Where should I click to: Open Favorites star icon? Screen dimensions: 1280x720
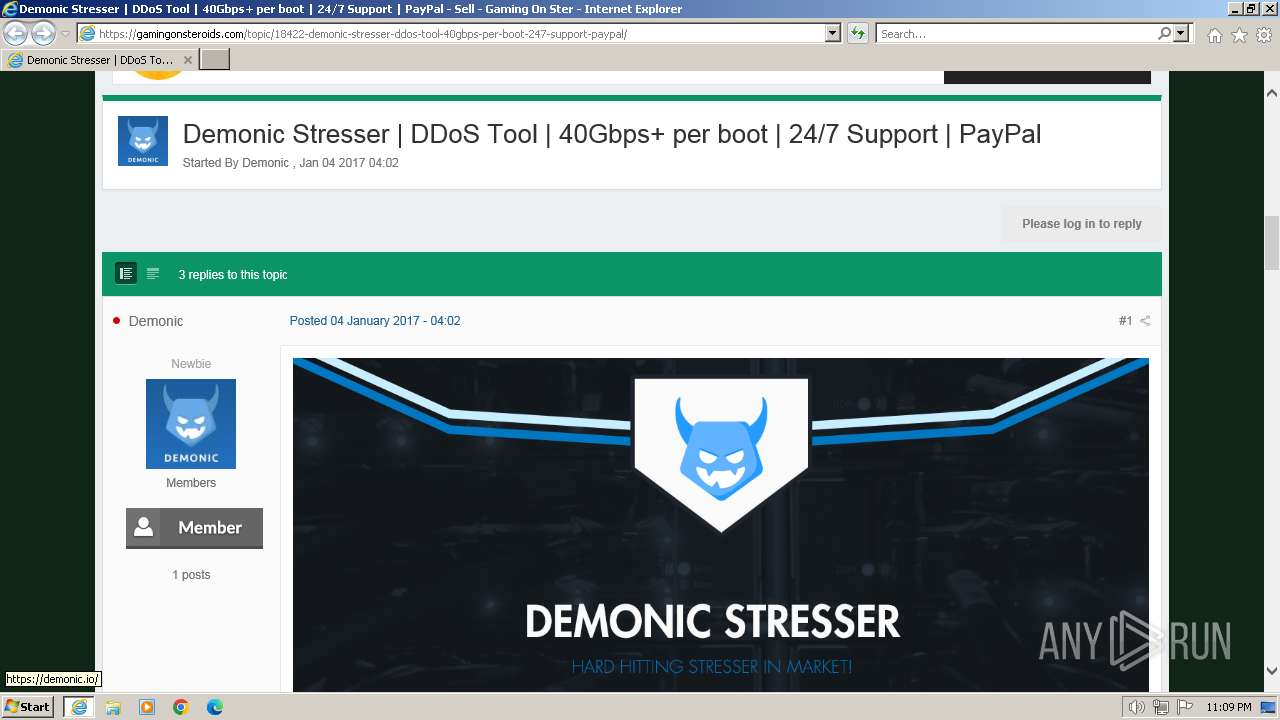pos(1239,35)
